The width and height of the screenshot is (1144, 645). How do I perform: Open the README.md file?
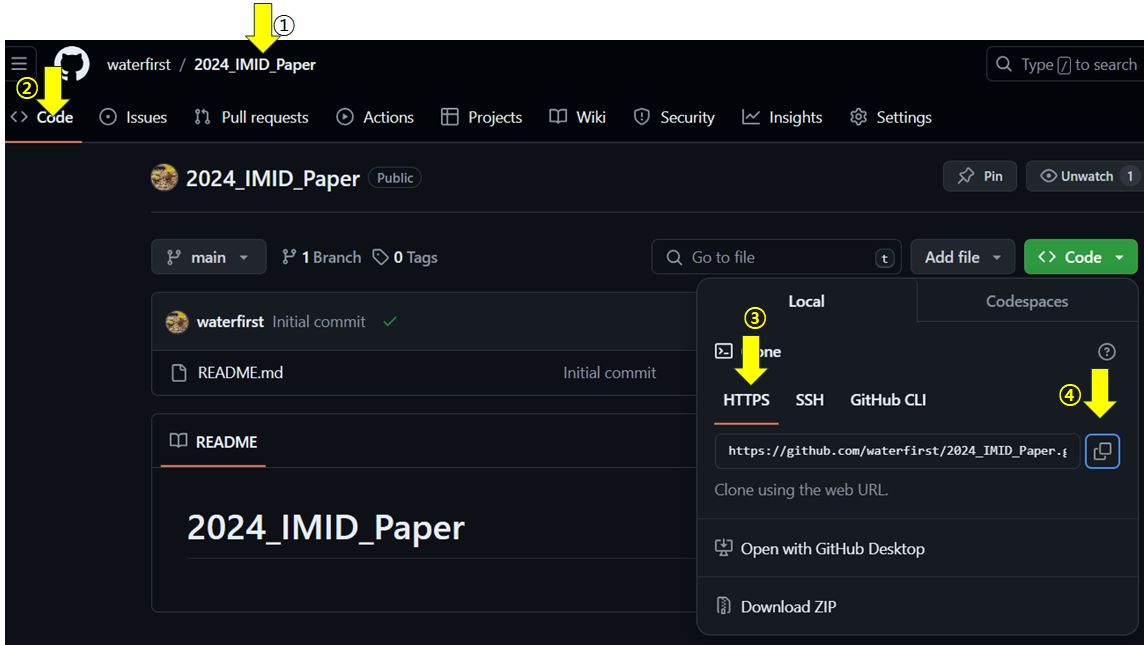[240, 373]
